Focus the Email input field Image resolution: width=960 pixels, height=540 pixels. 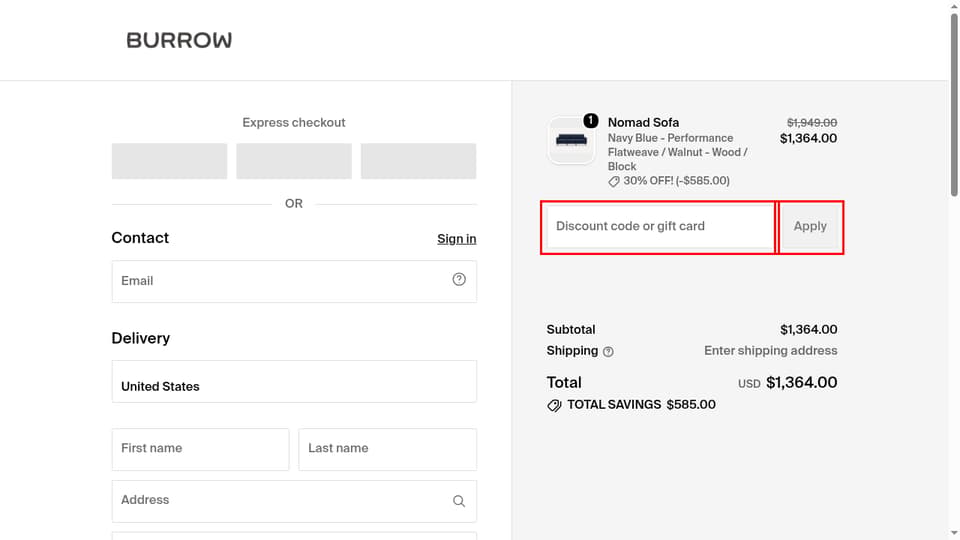tap(294, 282)
